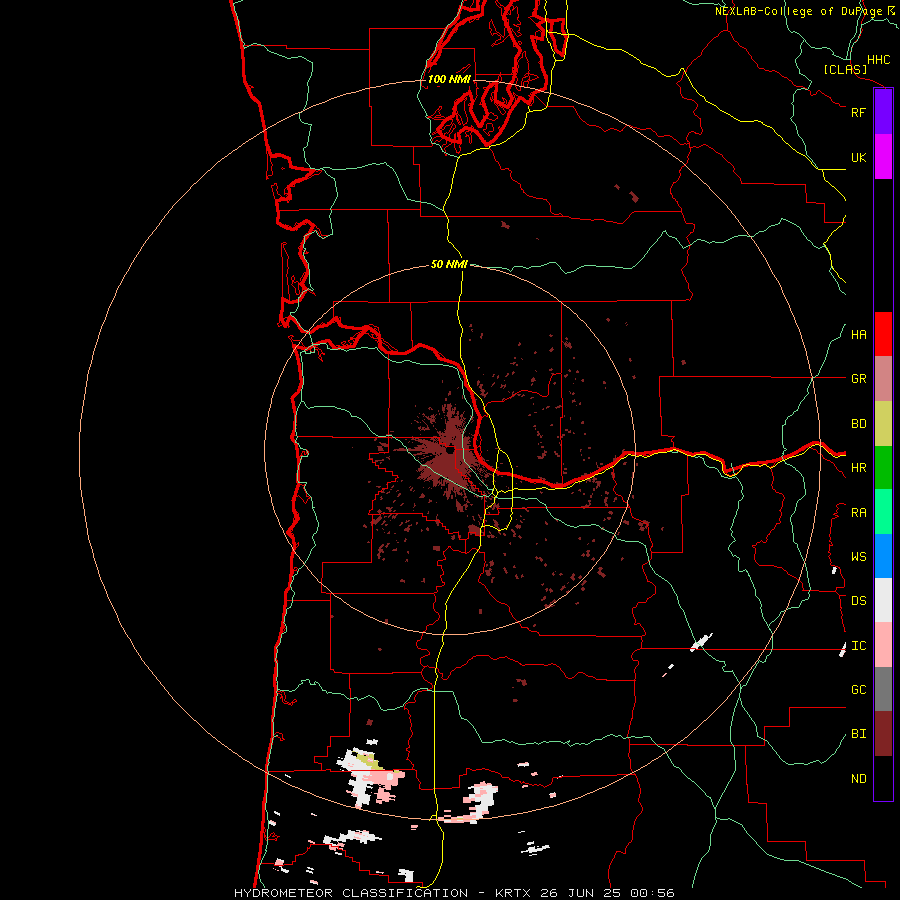Select the RA legend label
Viewport: 900px width, 900px height.
click(x=858, y=513)
